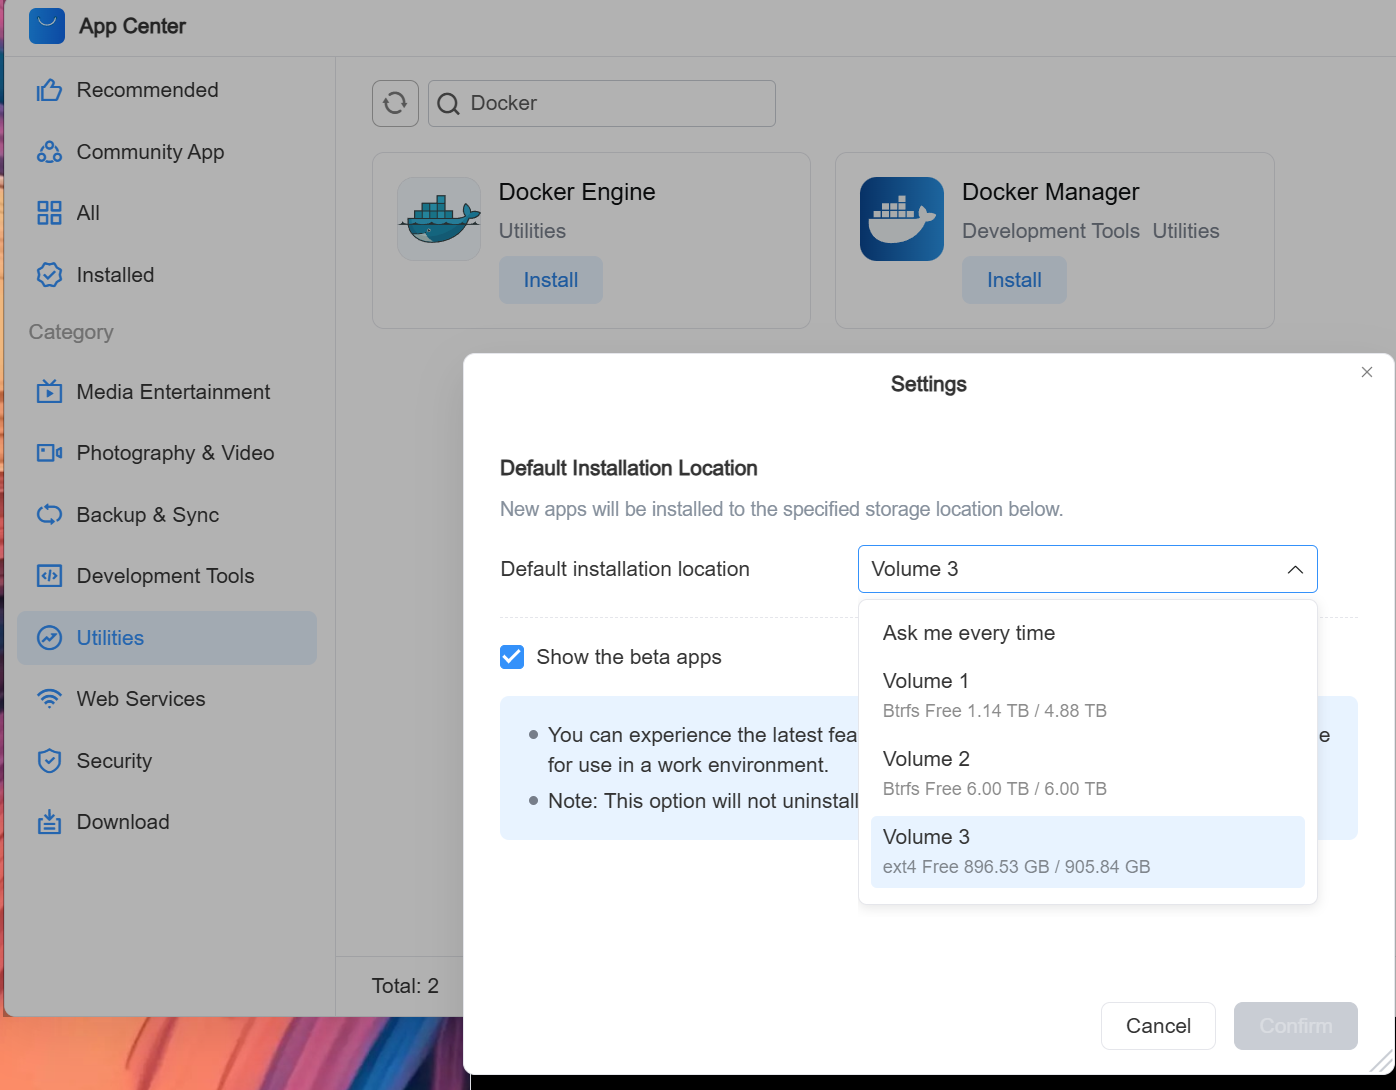Click the Installed badge icon
Viewport: 1396px width, 1090px height.
[49, 275]
